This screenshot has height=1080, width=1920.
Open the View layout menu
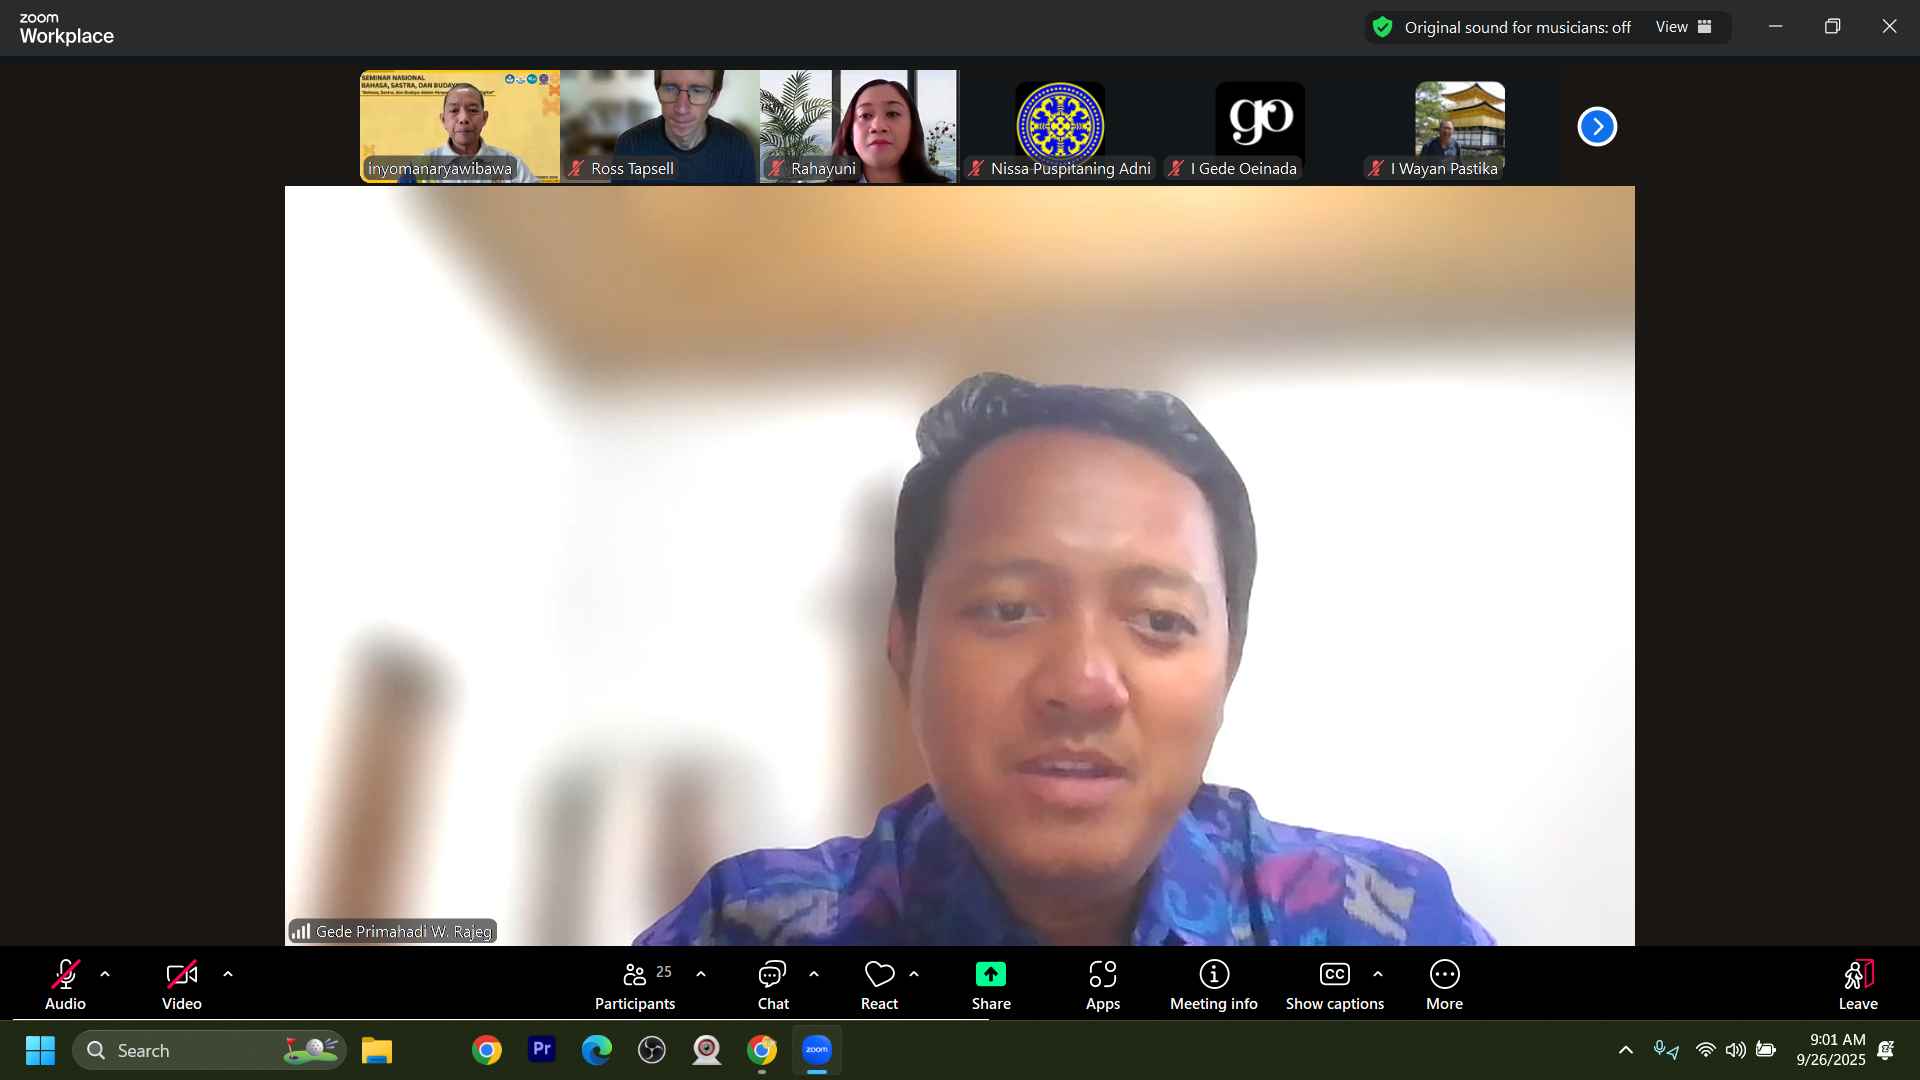pos(1684,28)
